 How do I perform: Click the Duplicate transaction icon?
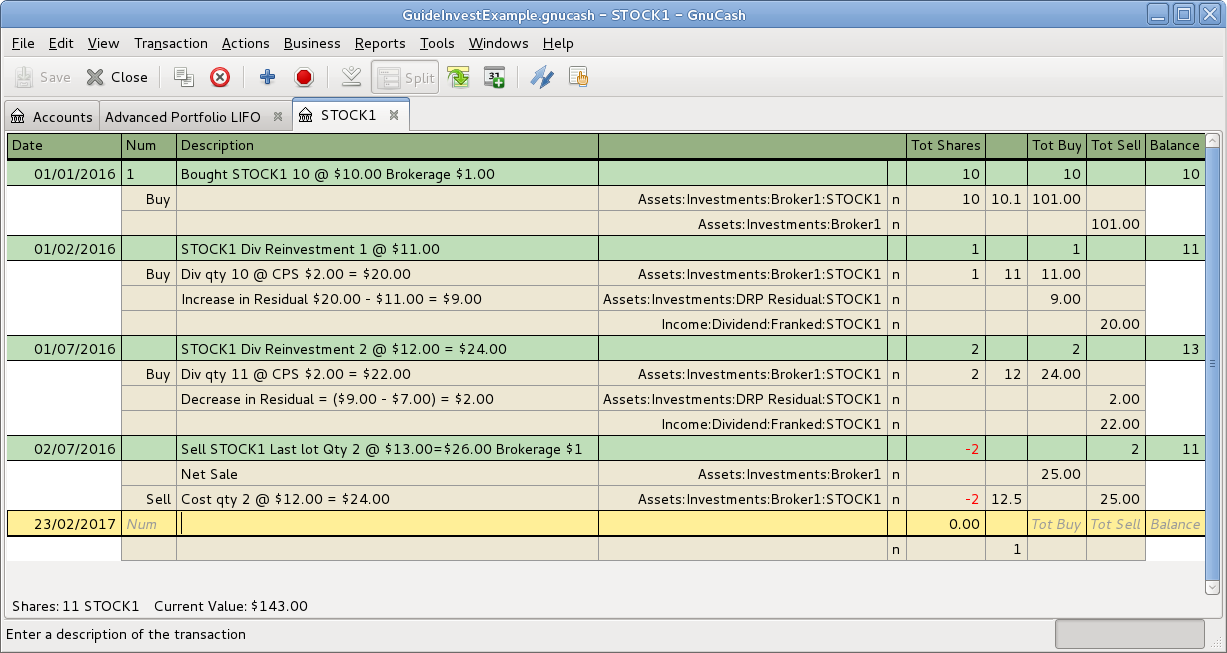(183, 77)
